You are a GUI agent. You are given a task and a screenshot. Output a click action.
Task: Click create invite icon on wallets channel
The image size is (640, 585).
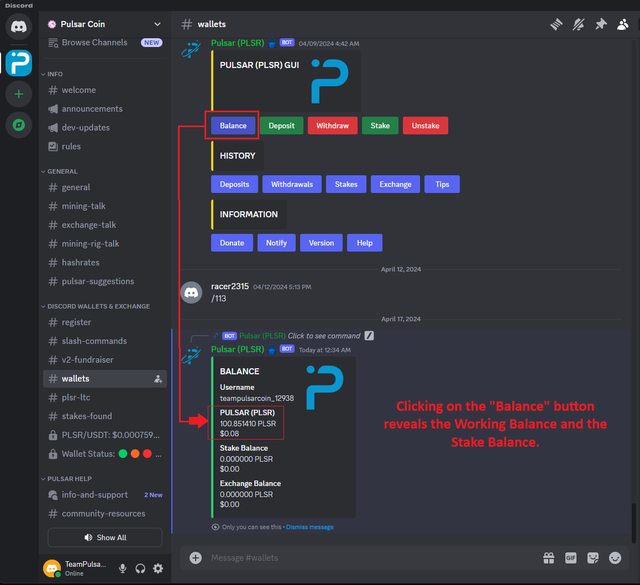(x=158, y=379)
